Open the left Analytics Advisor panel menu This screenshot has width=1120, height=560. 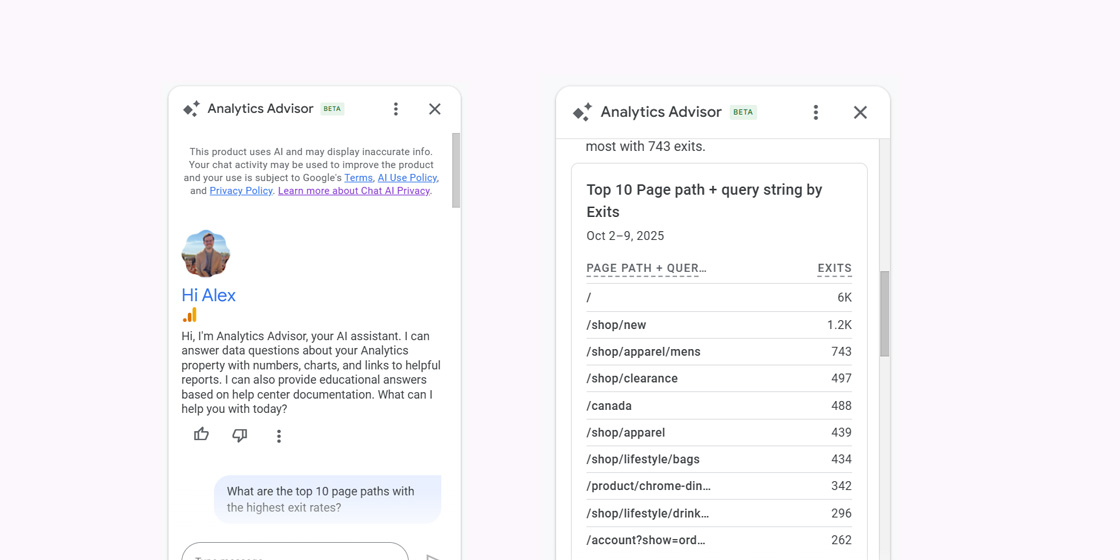[x=396, y=109]
